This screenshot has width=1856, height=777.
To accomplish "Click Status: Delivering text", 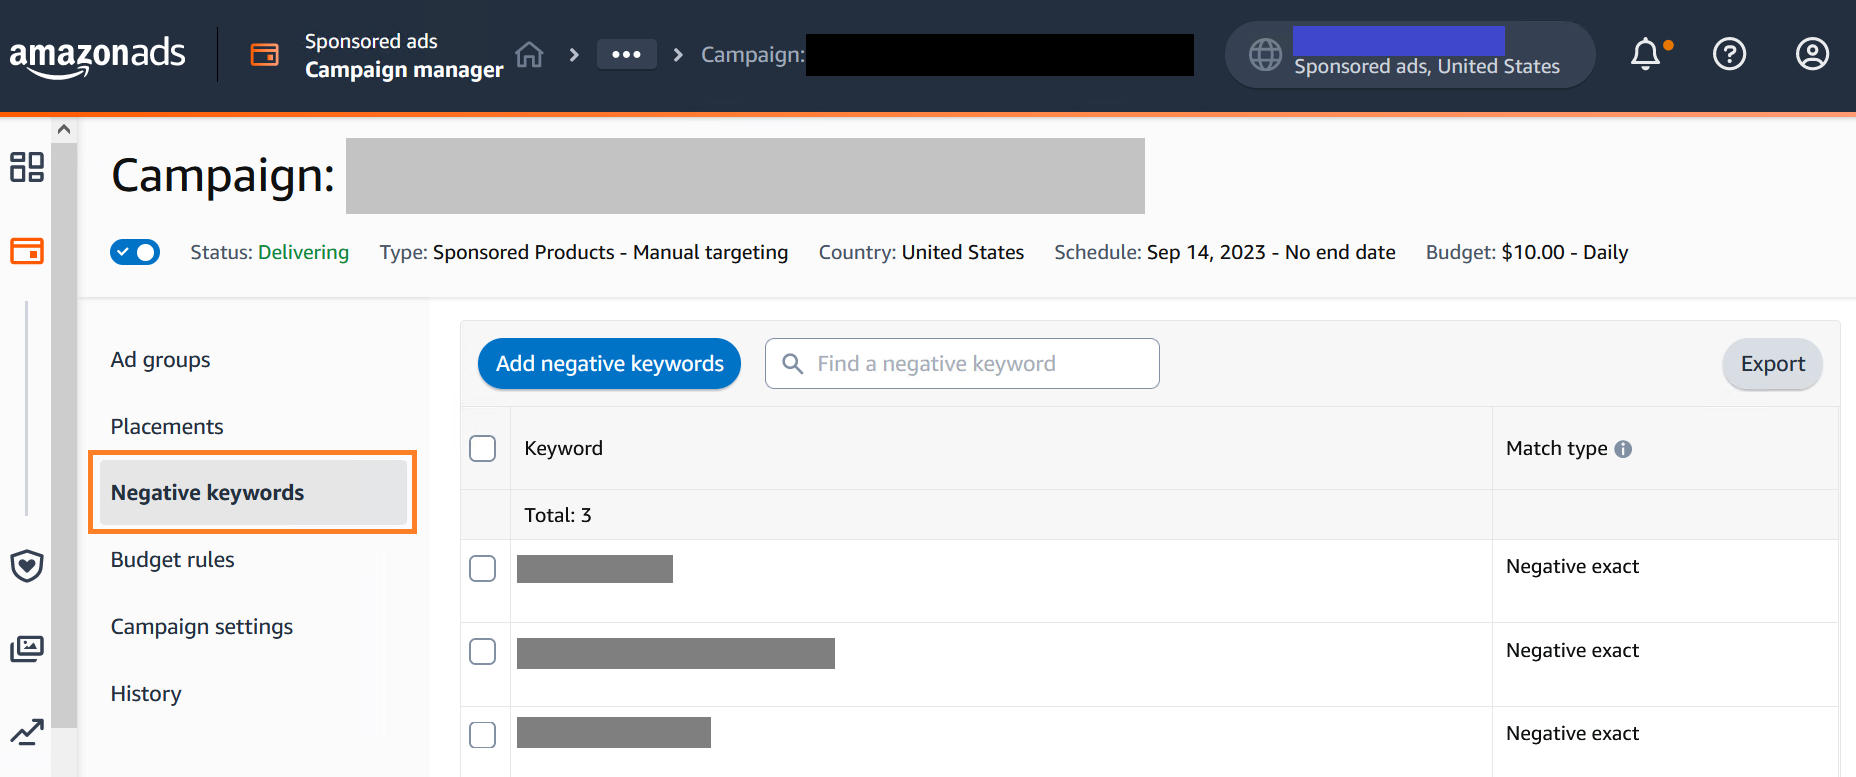I will click(270, 252).
